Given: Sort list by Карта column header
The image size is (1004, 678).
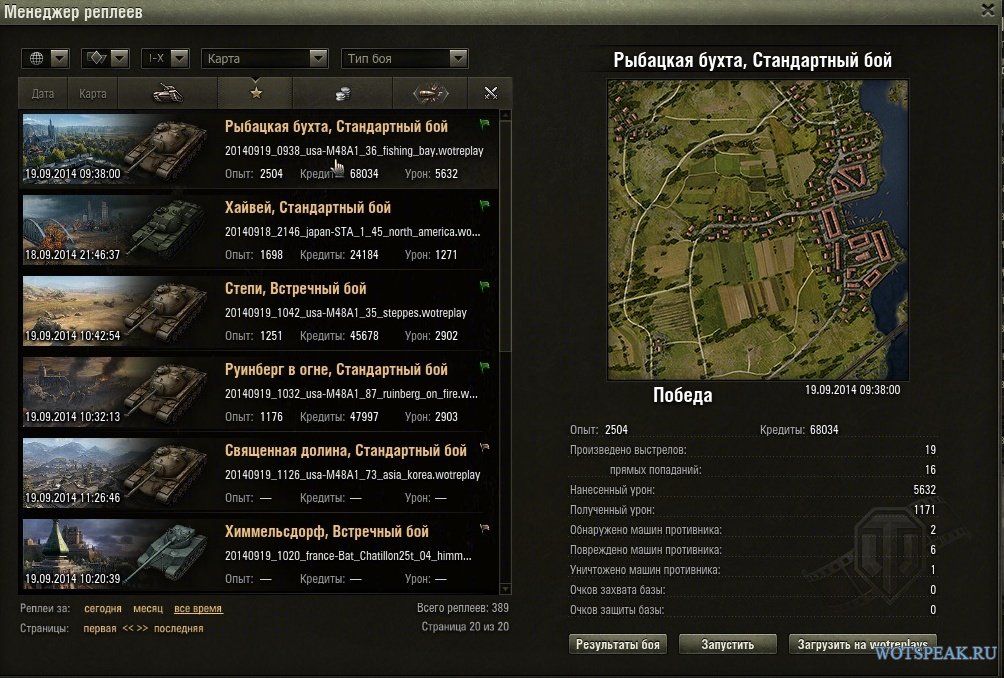Looking at the screenshot, I should coord(93,94).
